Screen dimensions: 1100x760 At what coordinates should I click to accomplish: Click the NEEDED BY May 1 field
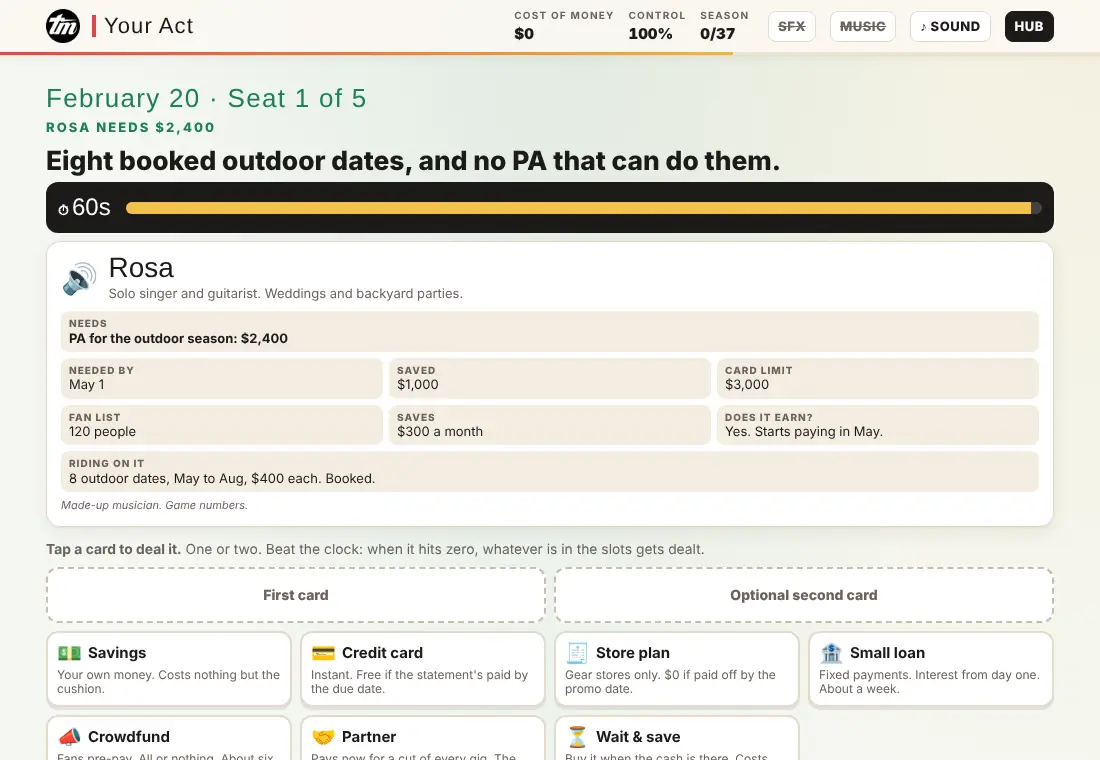[x=222, y=378]
